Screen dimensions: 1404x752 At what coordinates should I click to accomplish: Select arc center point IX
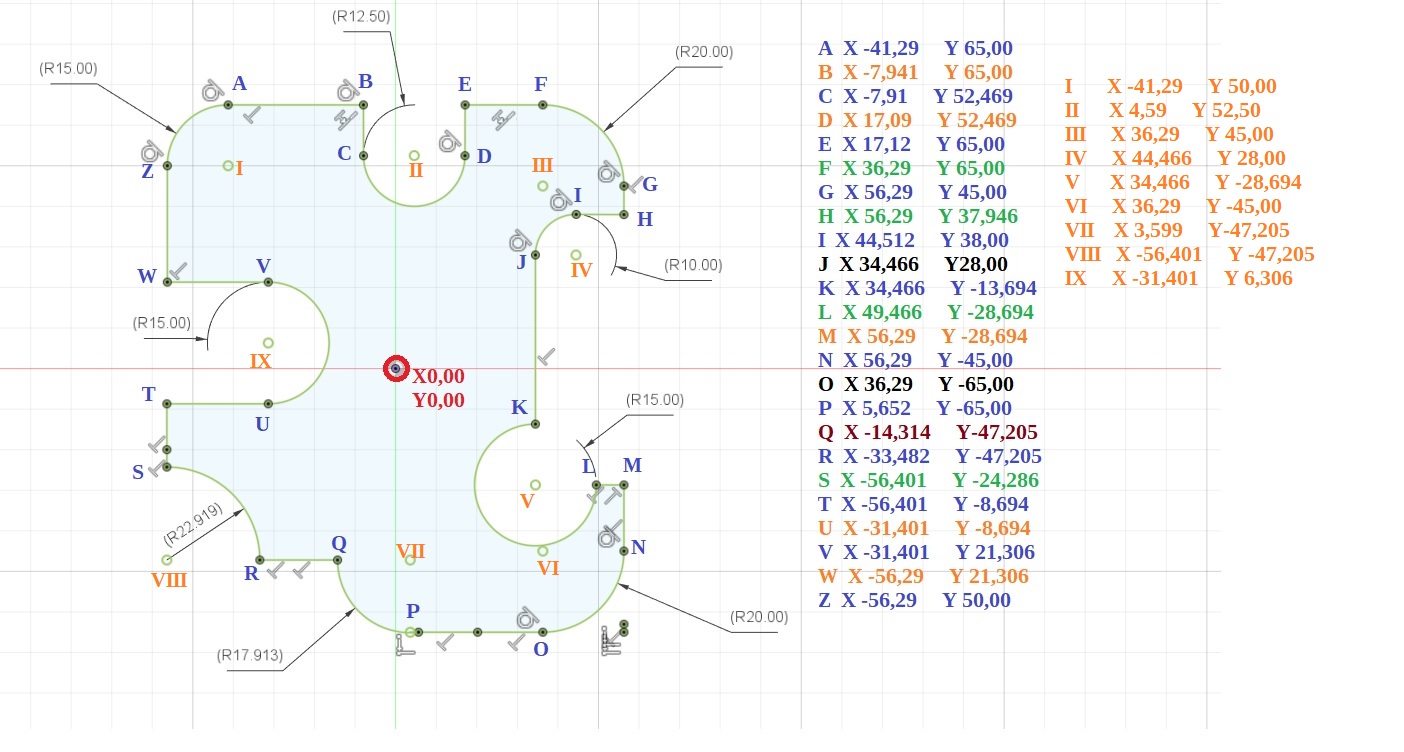point(267,343)
